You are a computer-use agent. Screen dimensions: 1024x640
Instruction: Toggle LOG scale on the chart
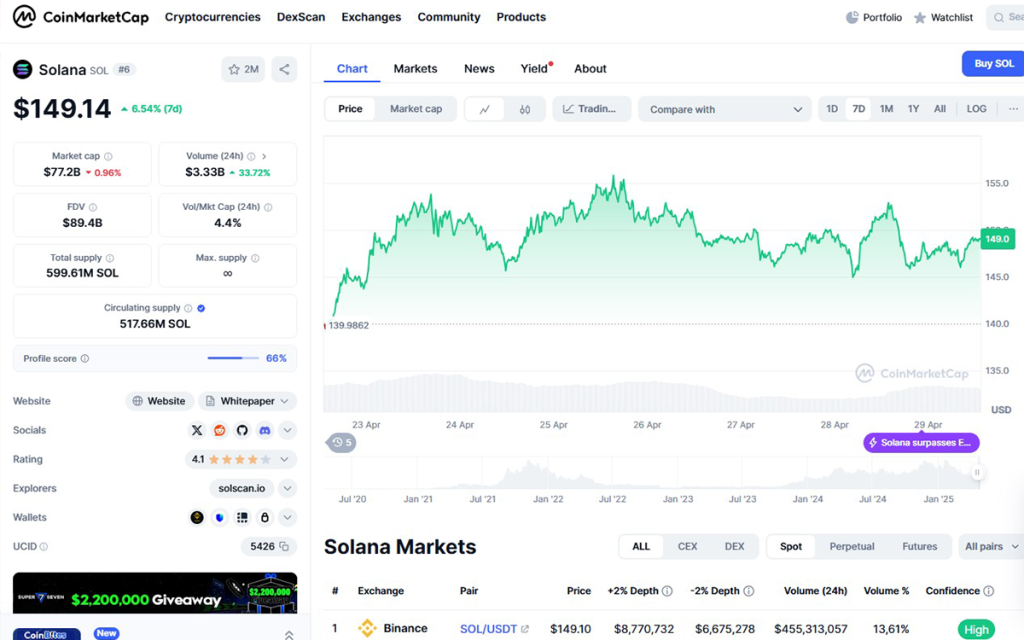pos(976,109)
